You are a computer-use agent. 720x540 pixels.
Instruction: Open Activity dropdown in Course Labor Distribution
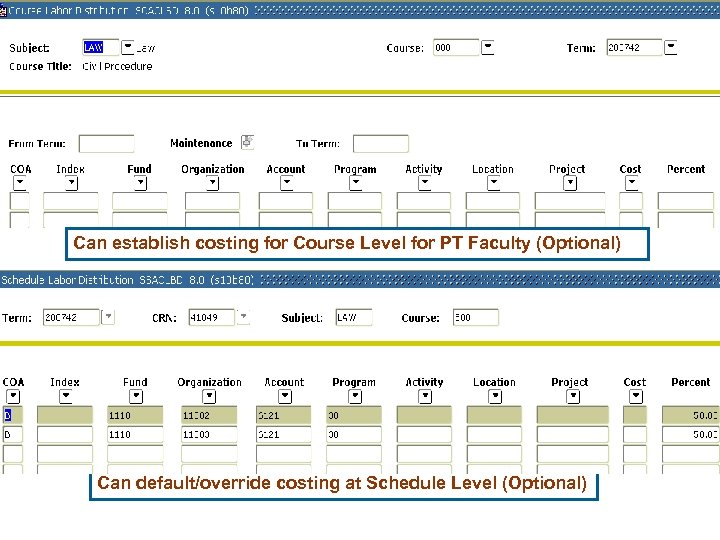425,183
